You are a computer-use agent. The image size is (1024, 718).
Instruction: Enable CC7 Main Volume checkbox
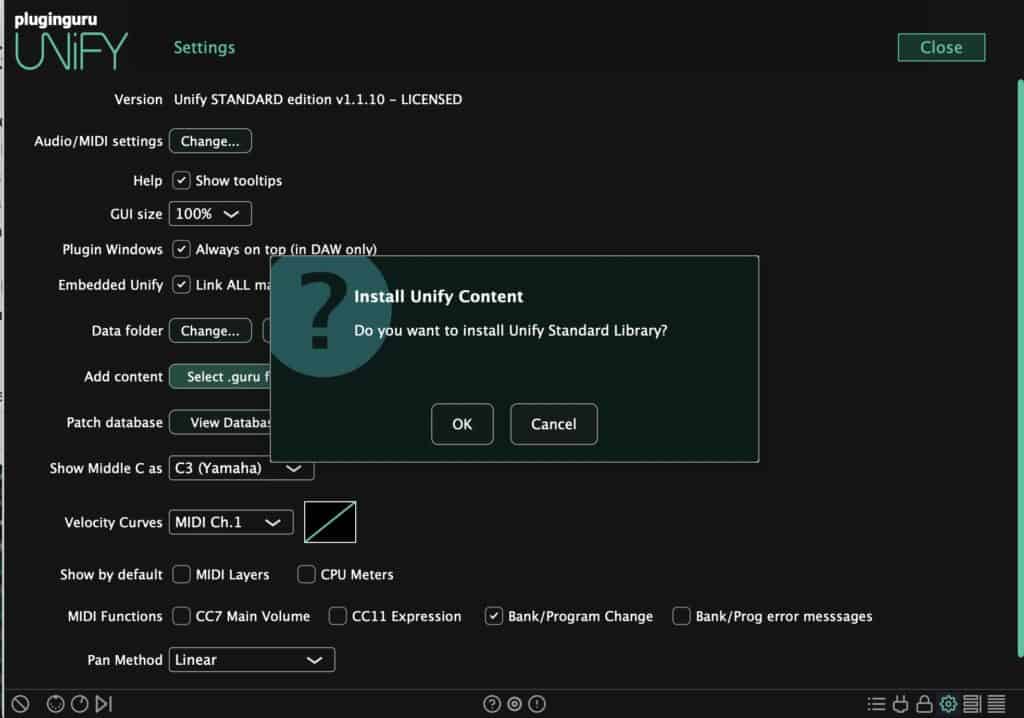[181, 616]
